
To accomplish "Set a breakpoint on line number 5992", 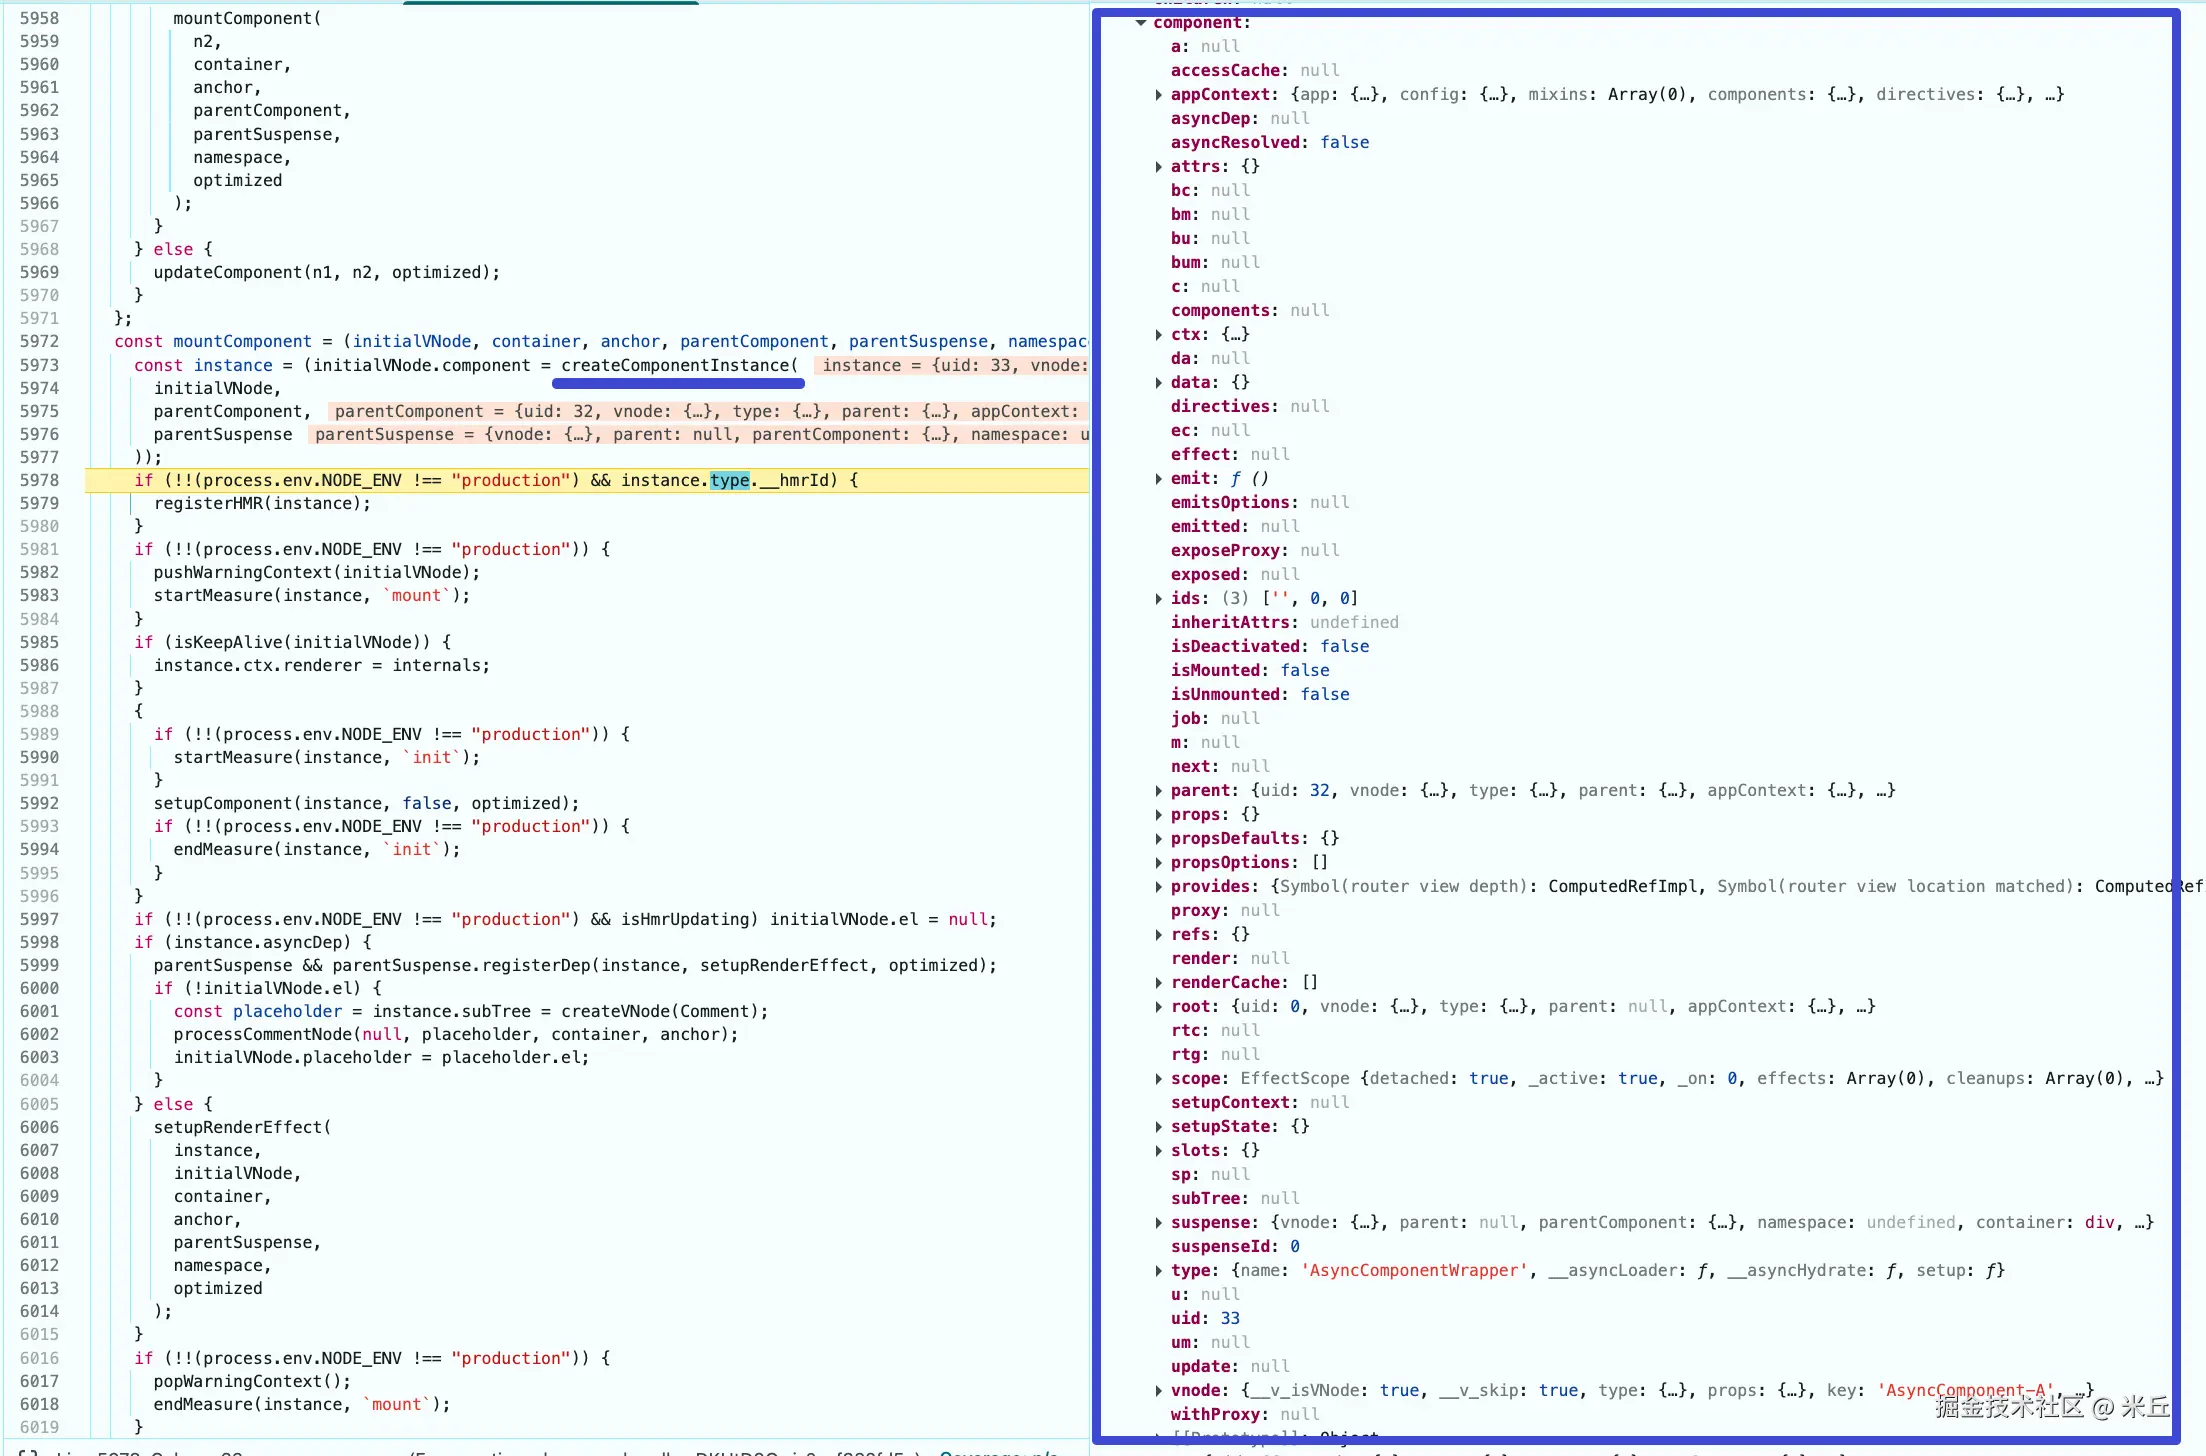I will (39, 804).
